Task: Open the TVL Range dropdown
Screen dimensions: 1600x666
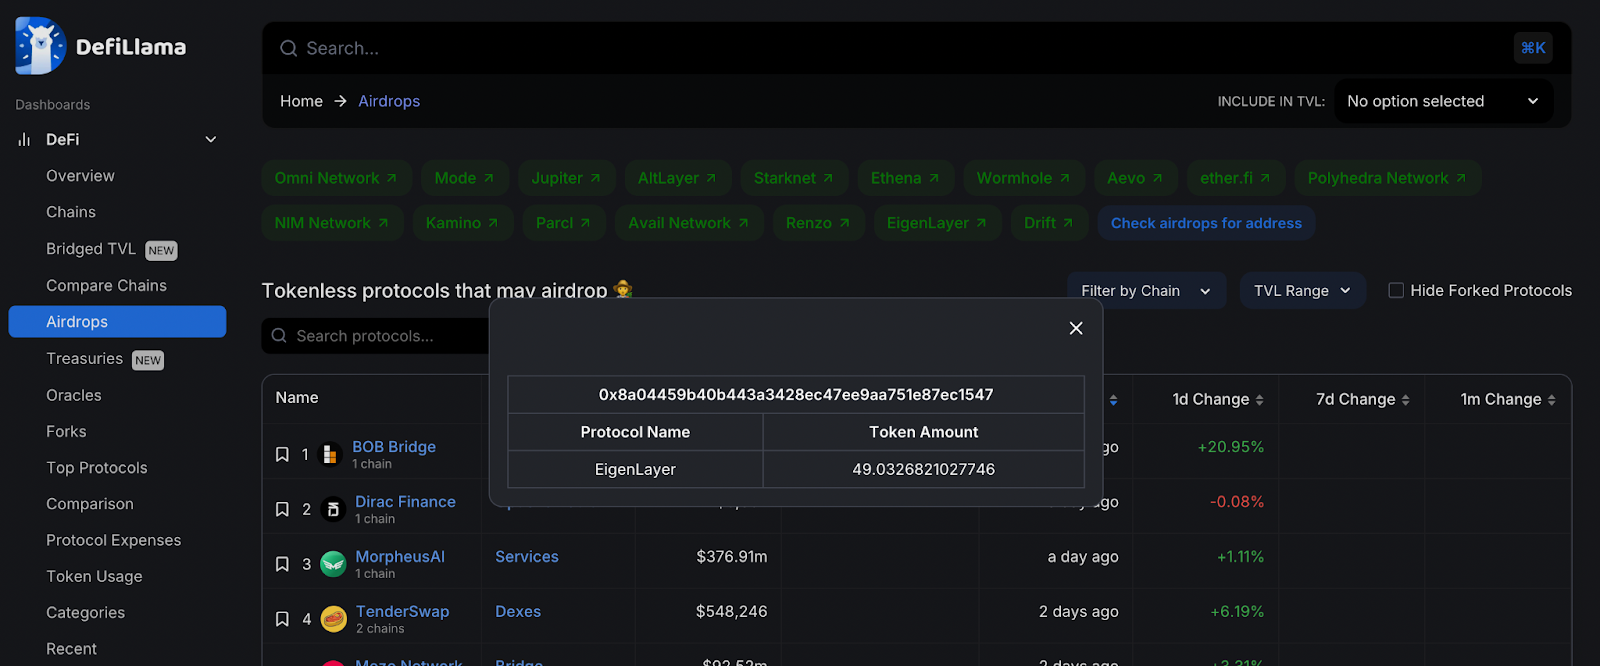Action: [1303, 291]
